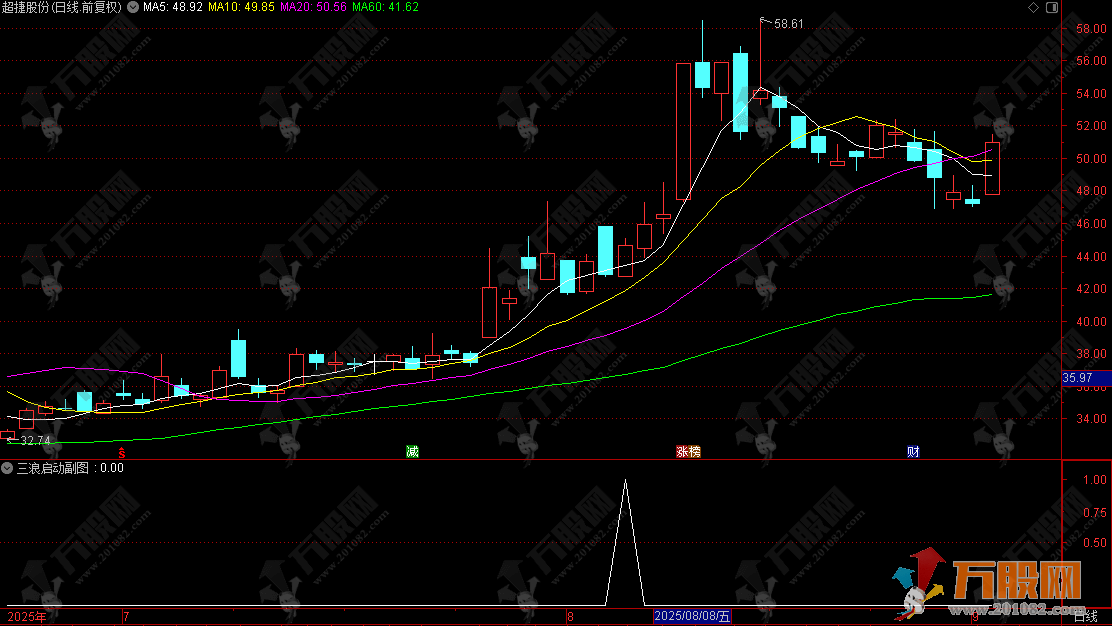Click the diamond icon at top right
Screen dimensions: 1112x626
tap(1033, 7)
